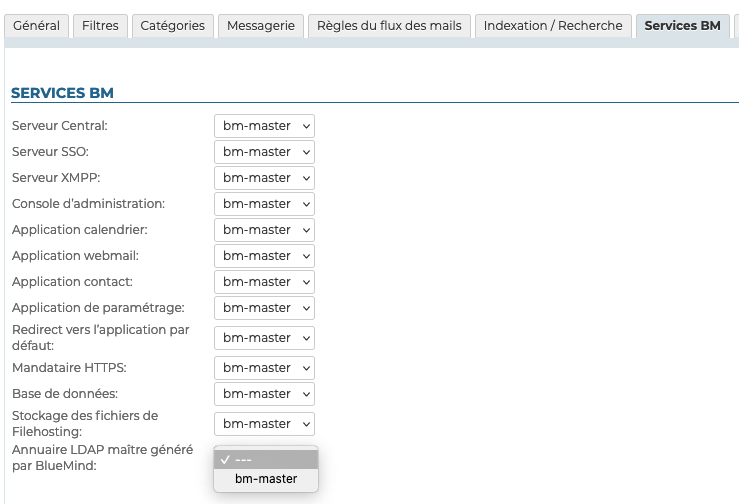Image resolution: width=739 pixels, height=504 pixels.
Task: Open the Console d'administration dropdown
Action: point(264,204)
